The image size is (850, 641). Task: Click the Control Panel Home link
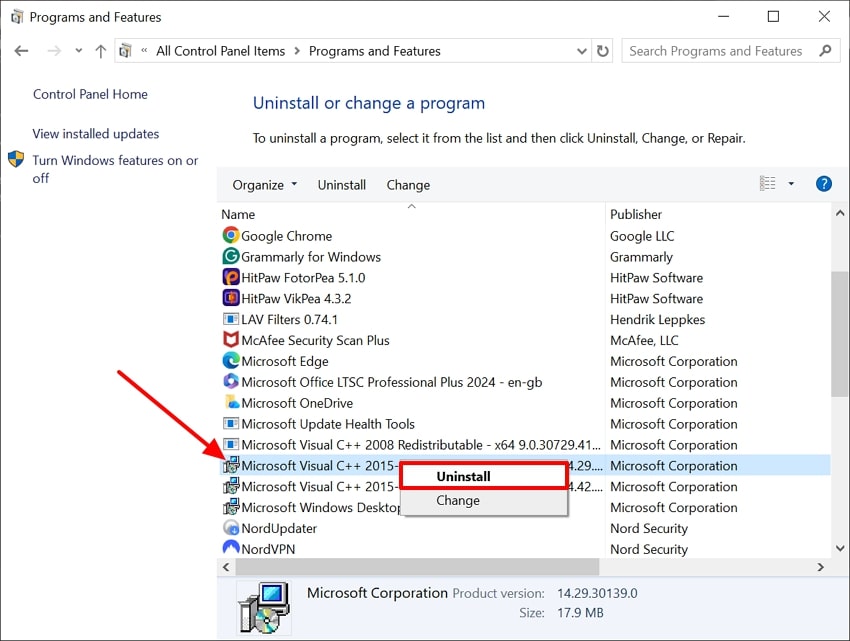coord(90,94)
